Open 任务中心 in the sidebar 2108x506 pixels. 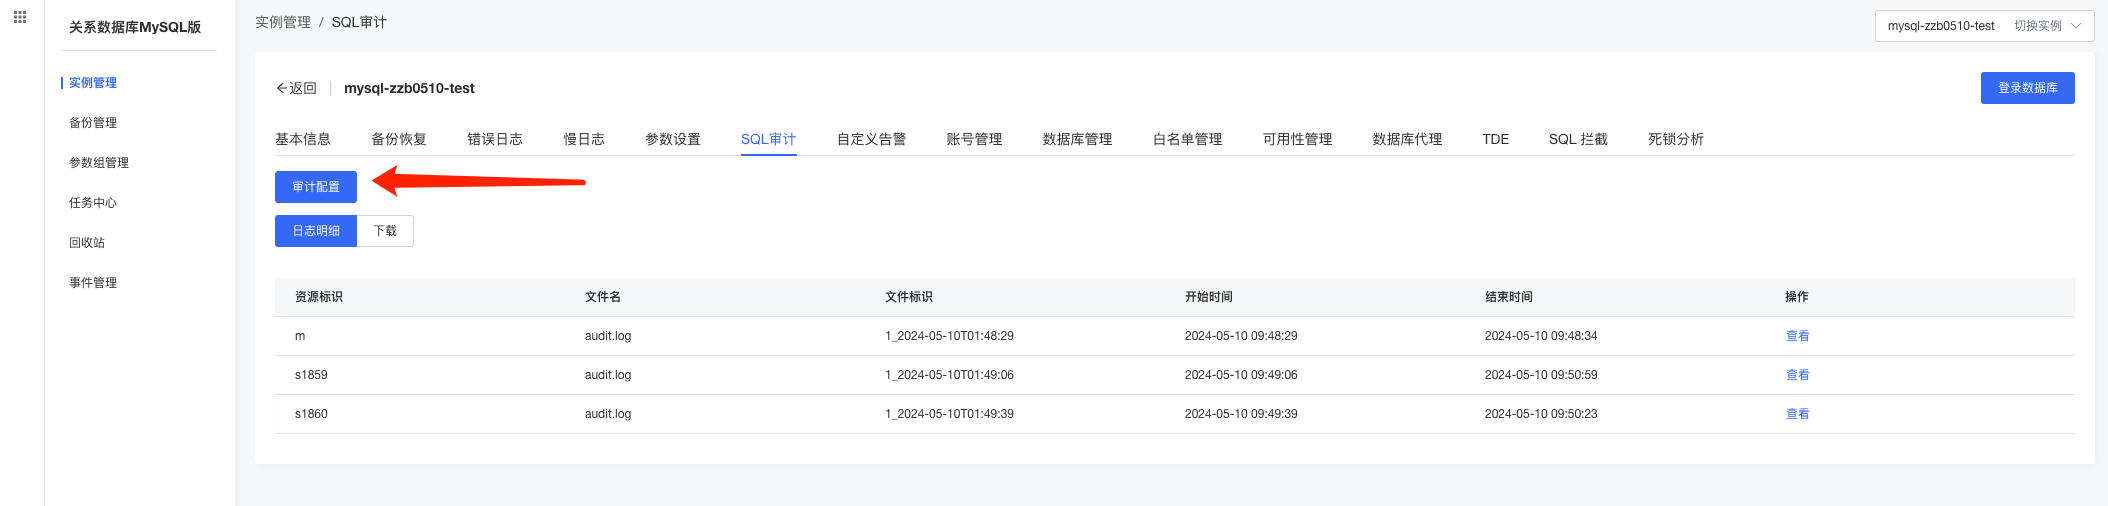coord(93,203)
